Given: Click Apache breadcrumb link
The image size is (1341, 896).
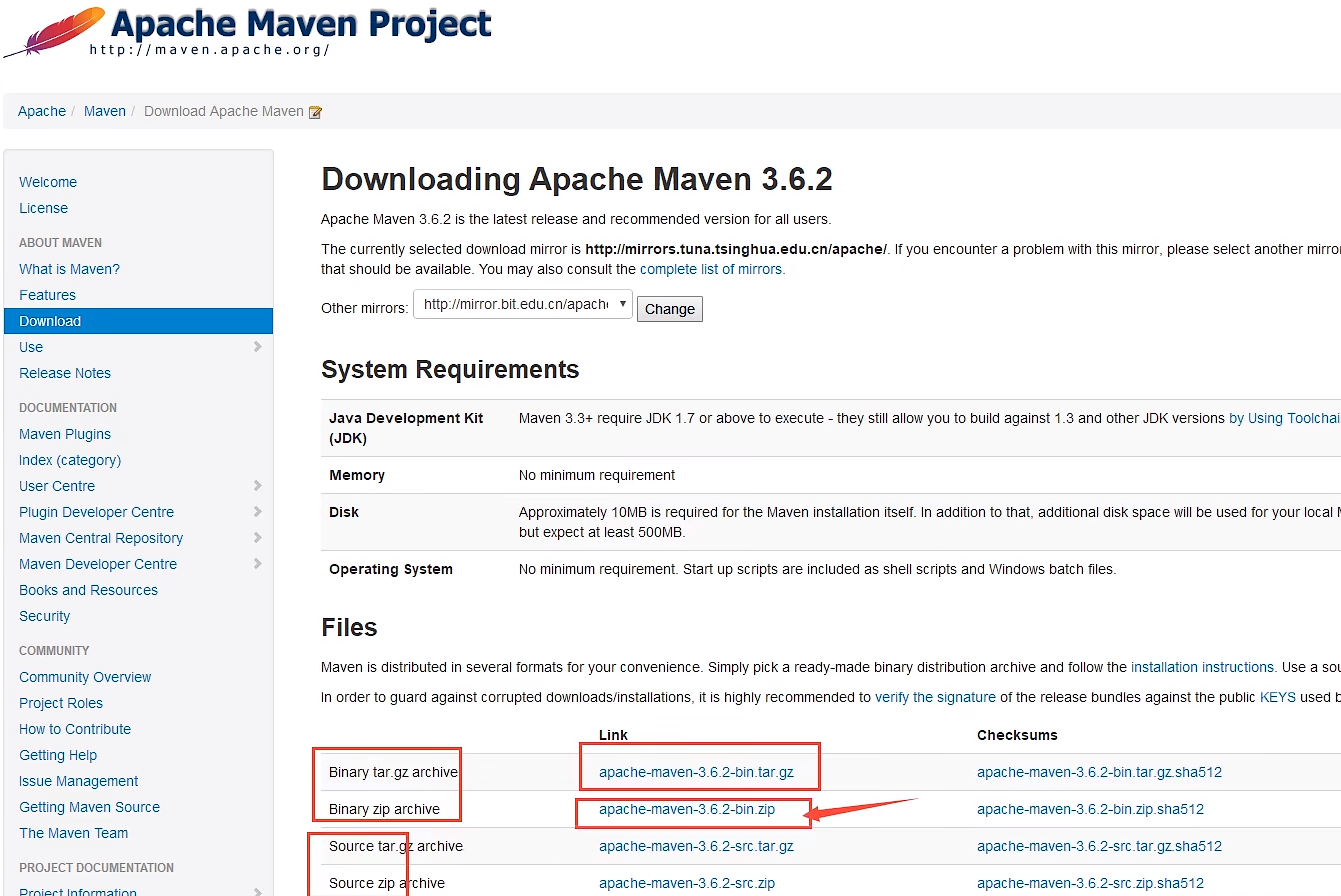Looking at the screenshot, I should pyautogui.click(x=42, y=111).
